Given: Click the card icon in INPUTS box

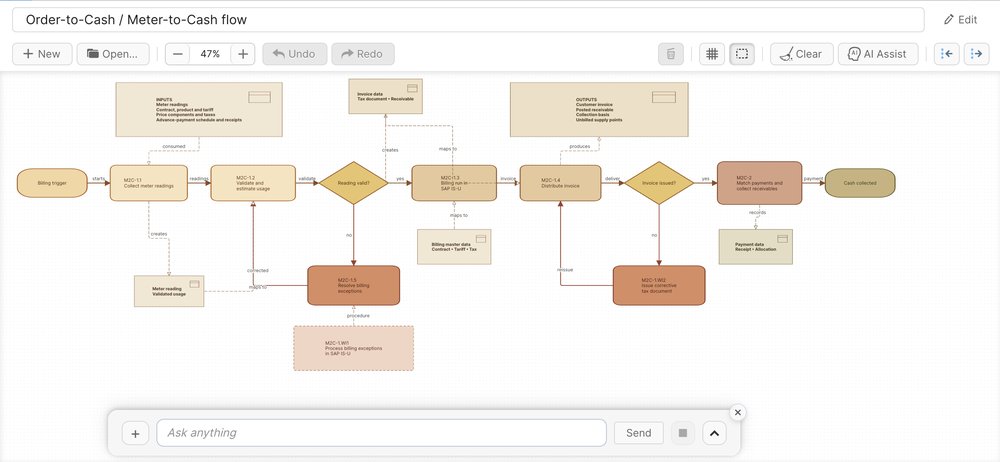Looking at the screenshot, I should (x=260, y=97).
